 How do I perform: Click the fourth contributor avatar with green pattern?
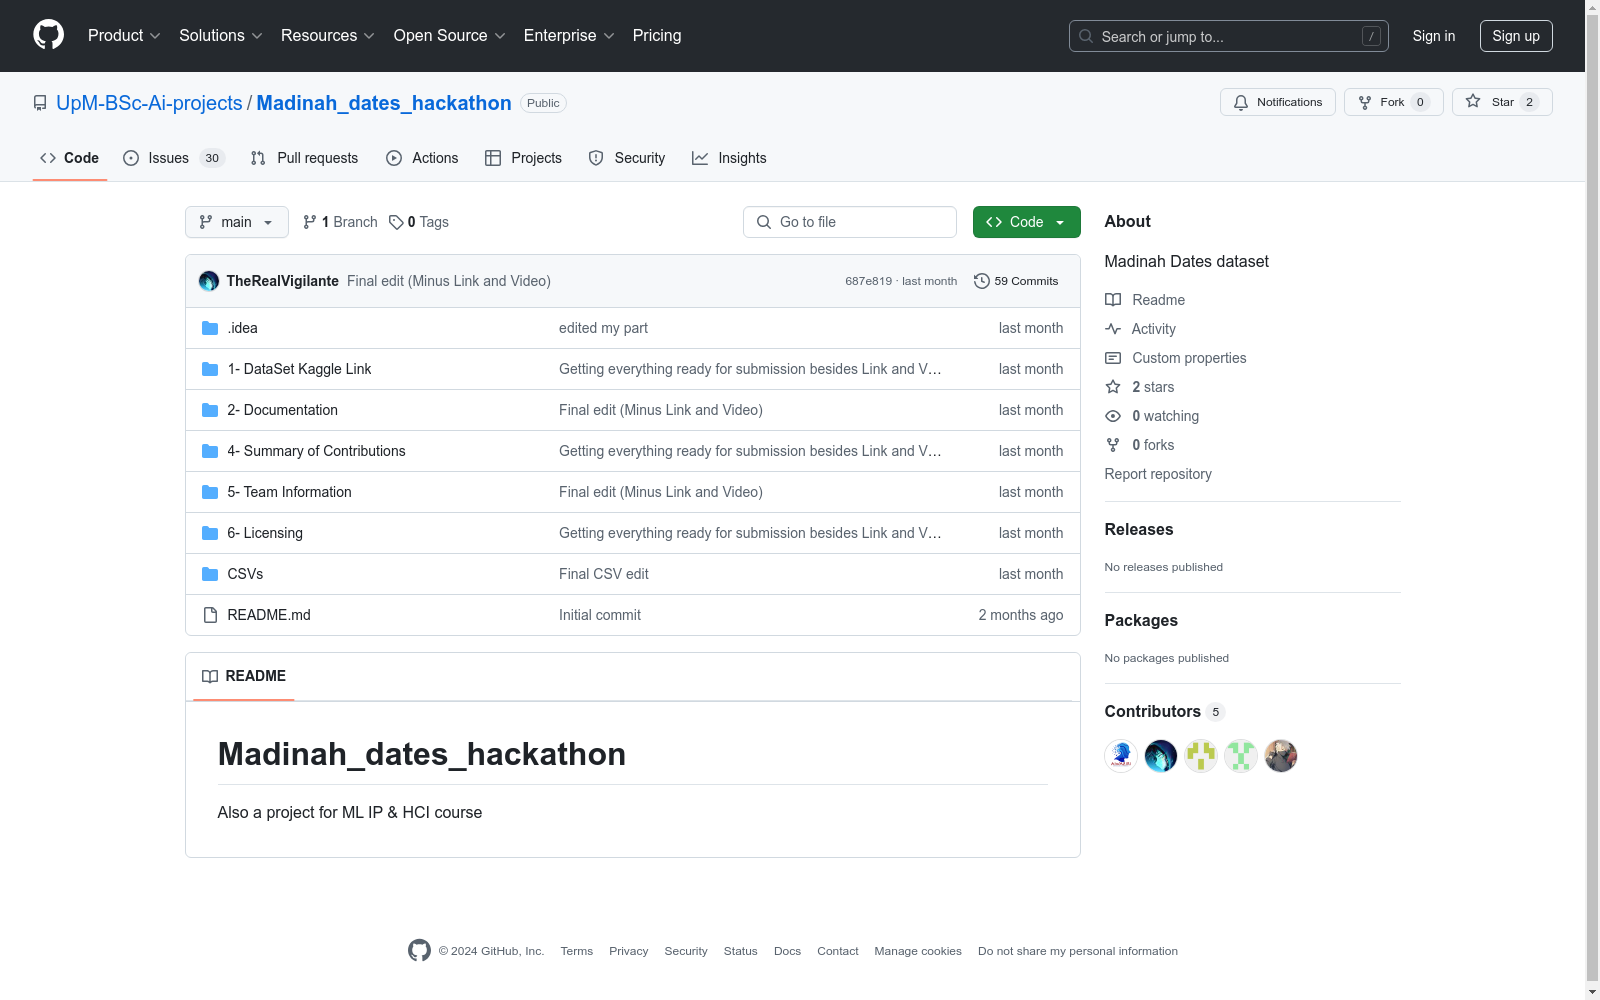(1241, 756)
